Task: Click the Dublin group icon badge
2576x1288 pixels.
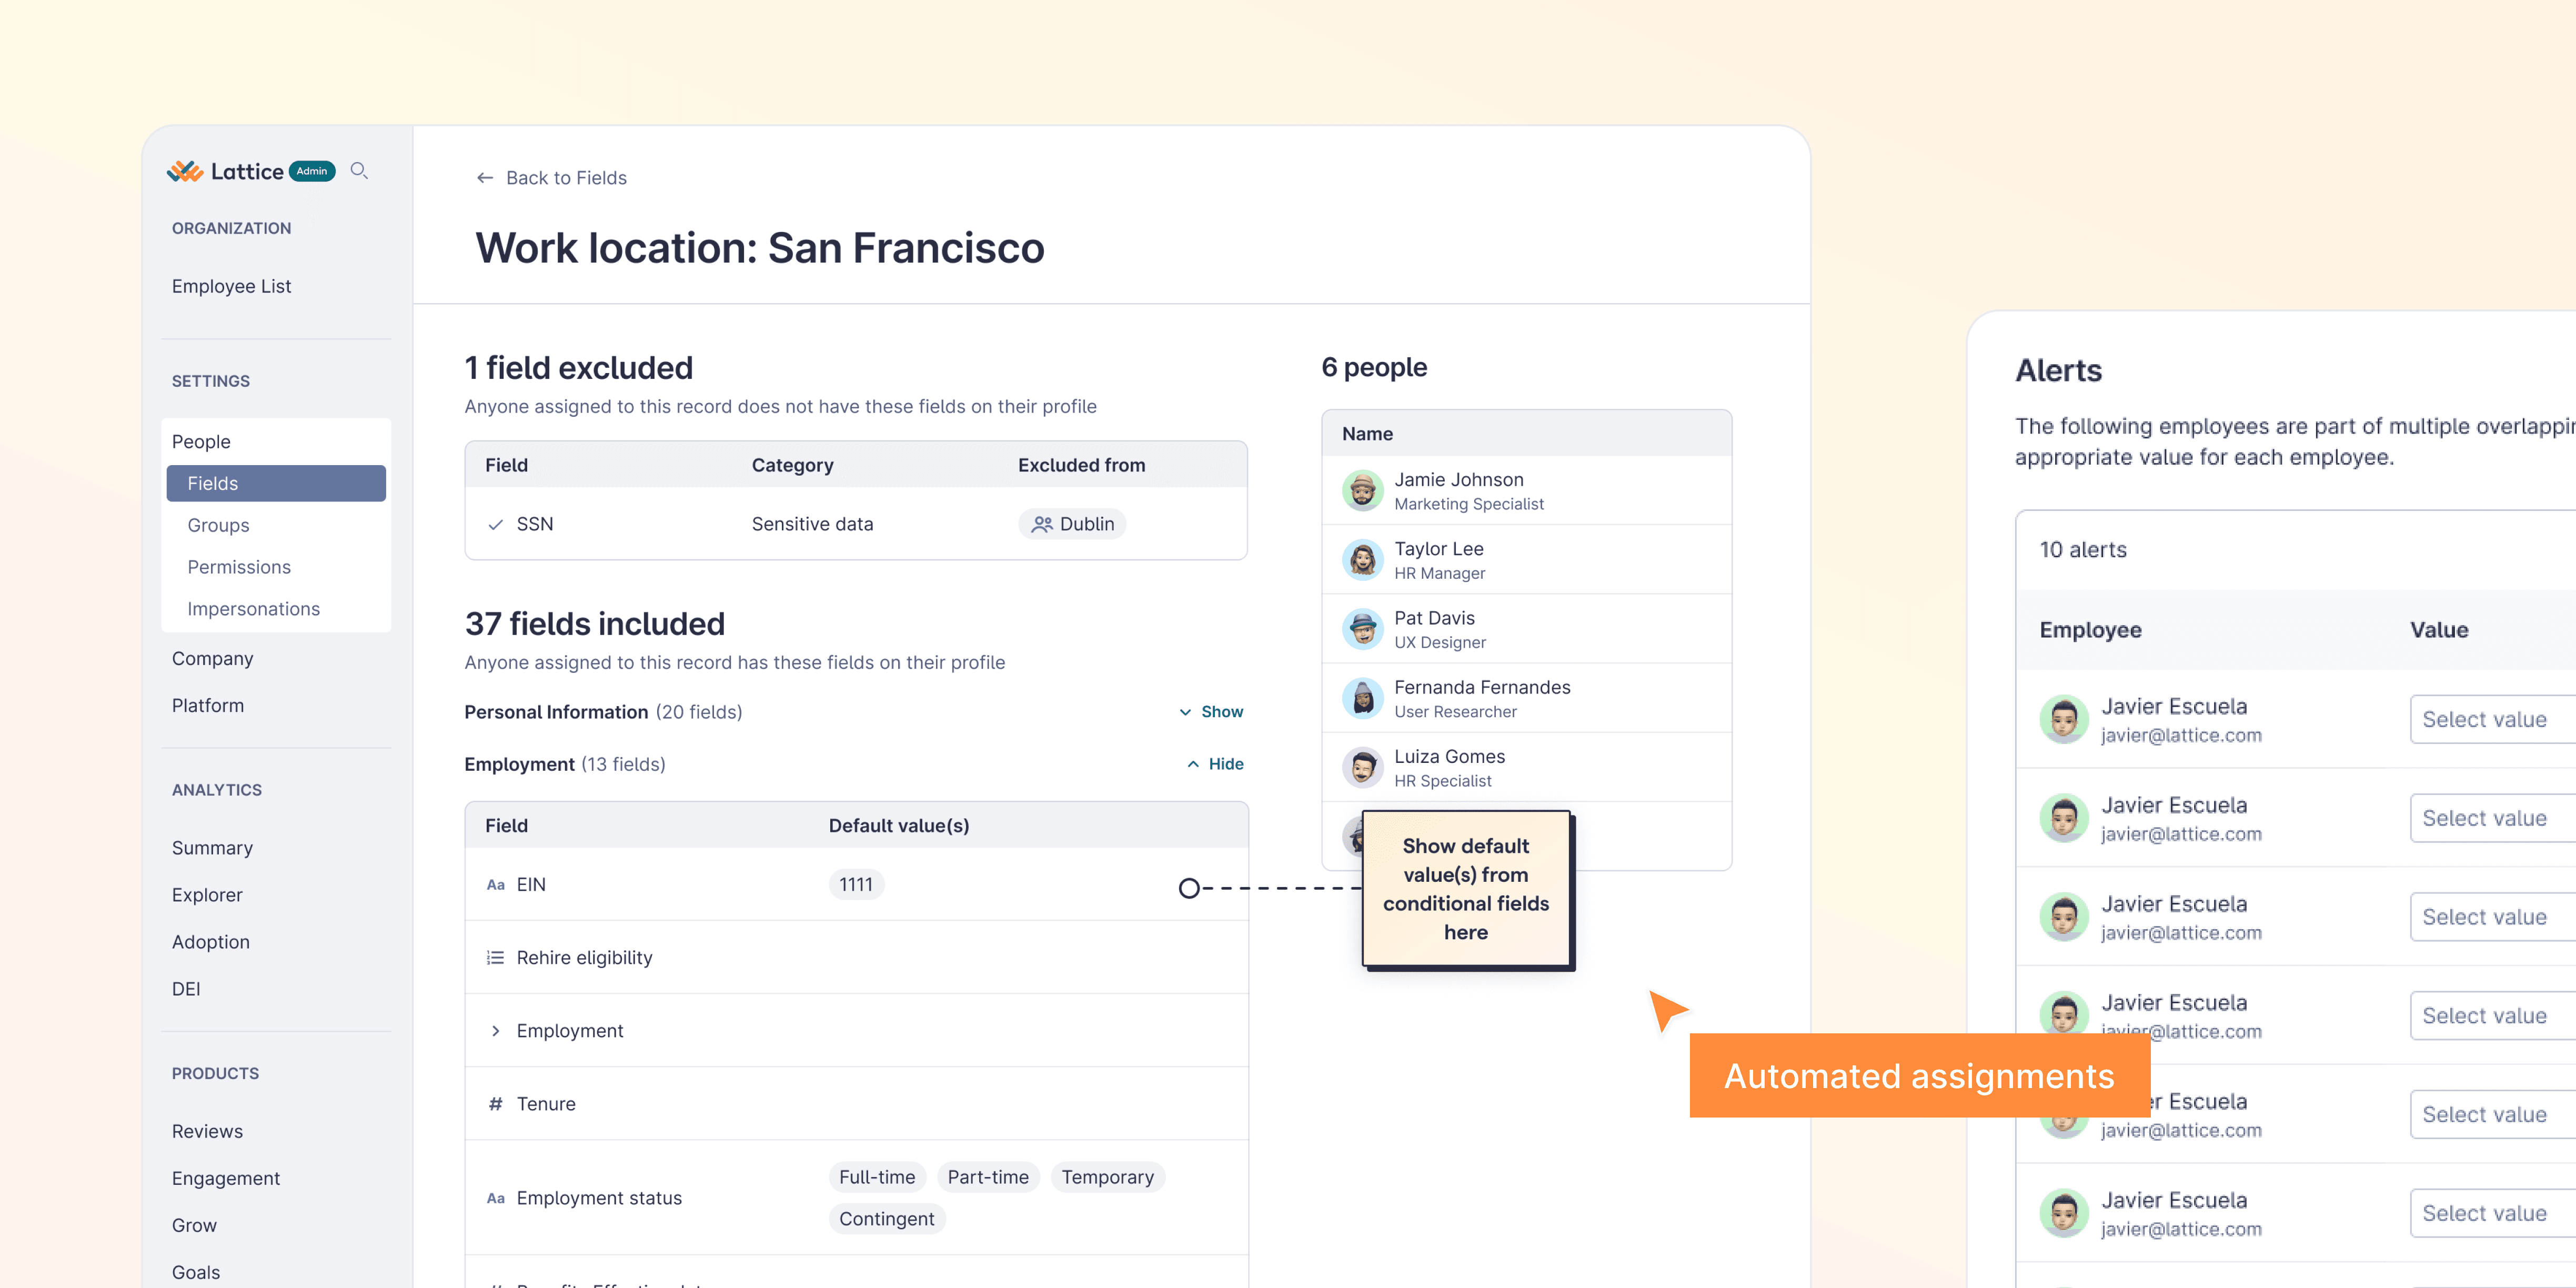Action: point(1042,524)
